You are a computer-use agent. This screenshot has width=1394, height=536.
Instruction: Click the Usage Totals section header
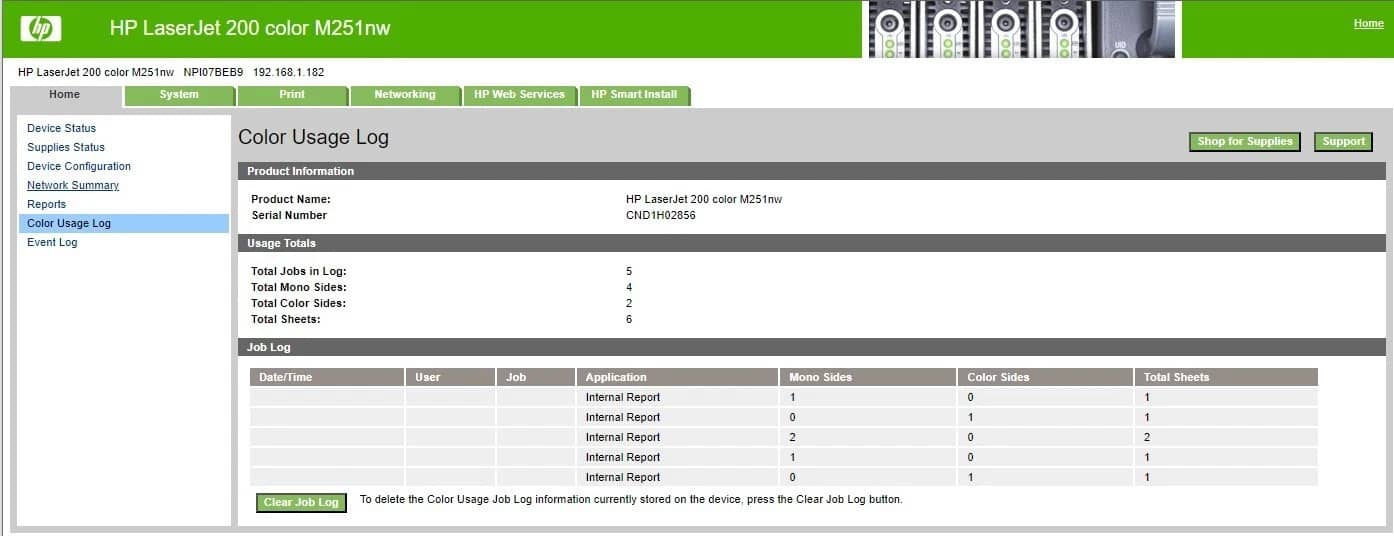(x=812, y=243)
